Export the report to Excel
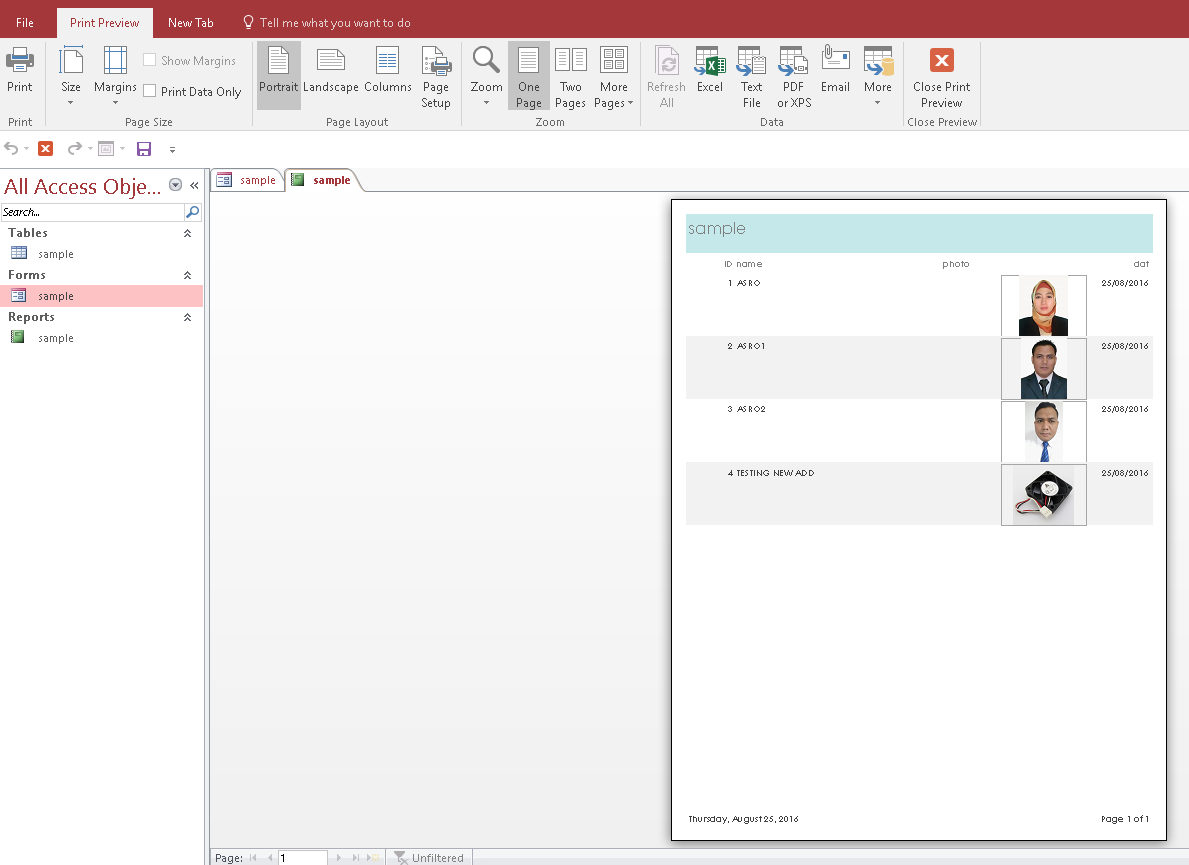The height and width of the screenshot is (865, 1189). (x=709, y=75)
